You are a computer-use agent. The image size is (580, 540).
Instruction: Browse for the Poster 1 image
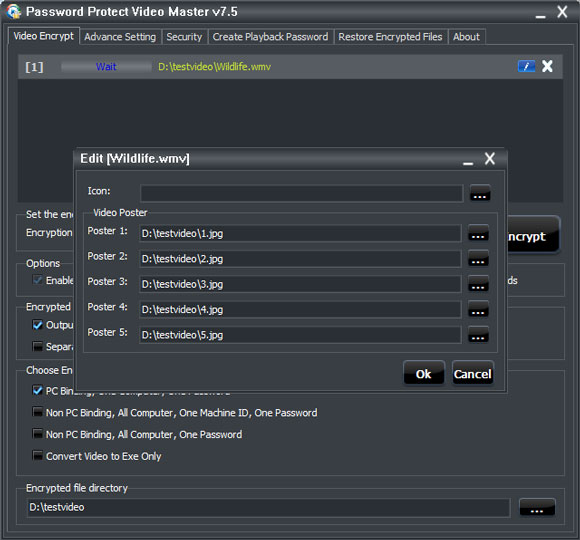point(478,233)
